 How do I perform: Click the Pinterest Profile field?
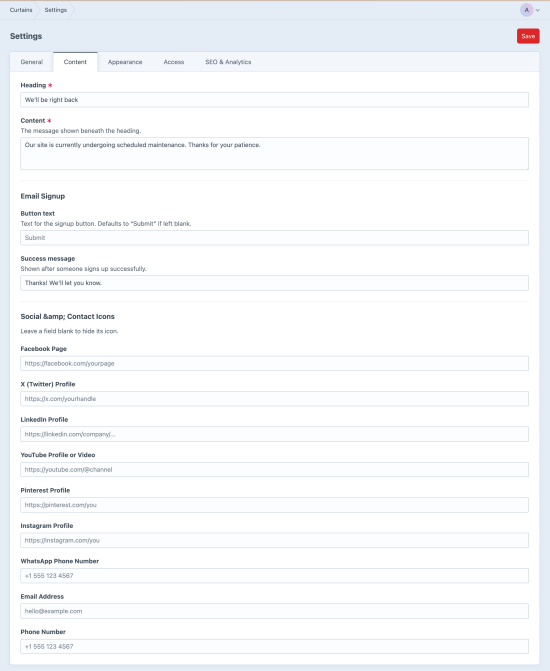click(274, 505)
